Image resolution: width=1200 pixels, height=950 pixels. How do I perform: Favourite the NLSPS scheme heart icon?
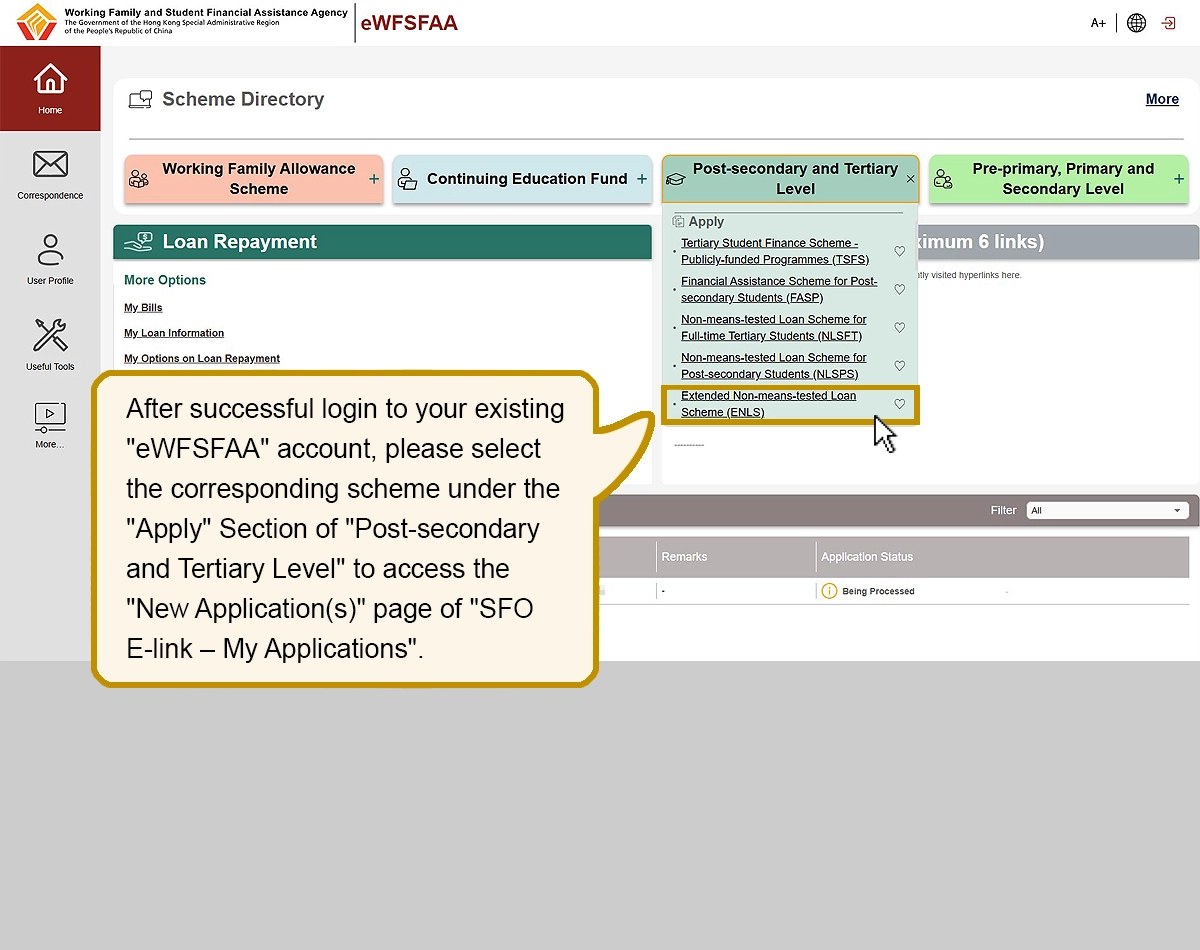click(899, 366)
